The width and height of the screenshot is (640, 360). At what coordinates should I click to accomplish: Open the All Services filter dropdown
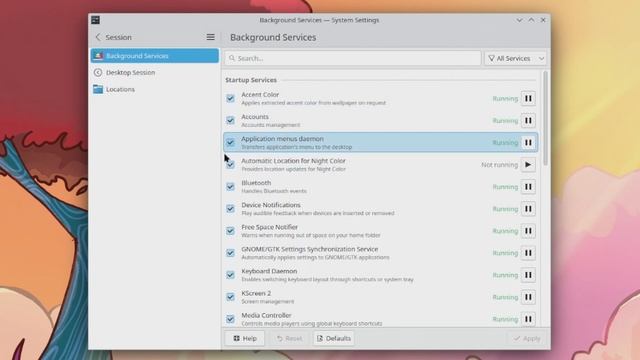[x=516, y=58]
